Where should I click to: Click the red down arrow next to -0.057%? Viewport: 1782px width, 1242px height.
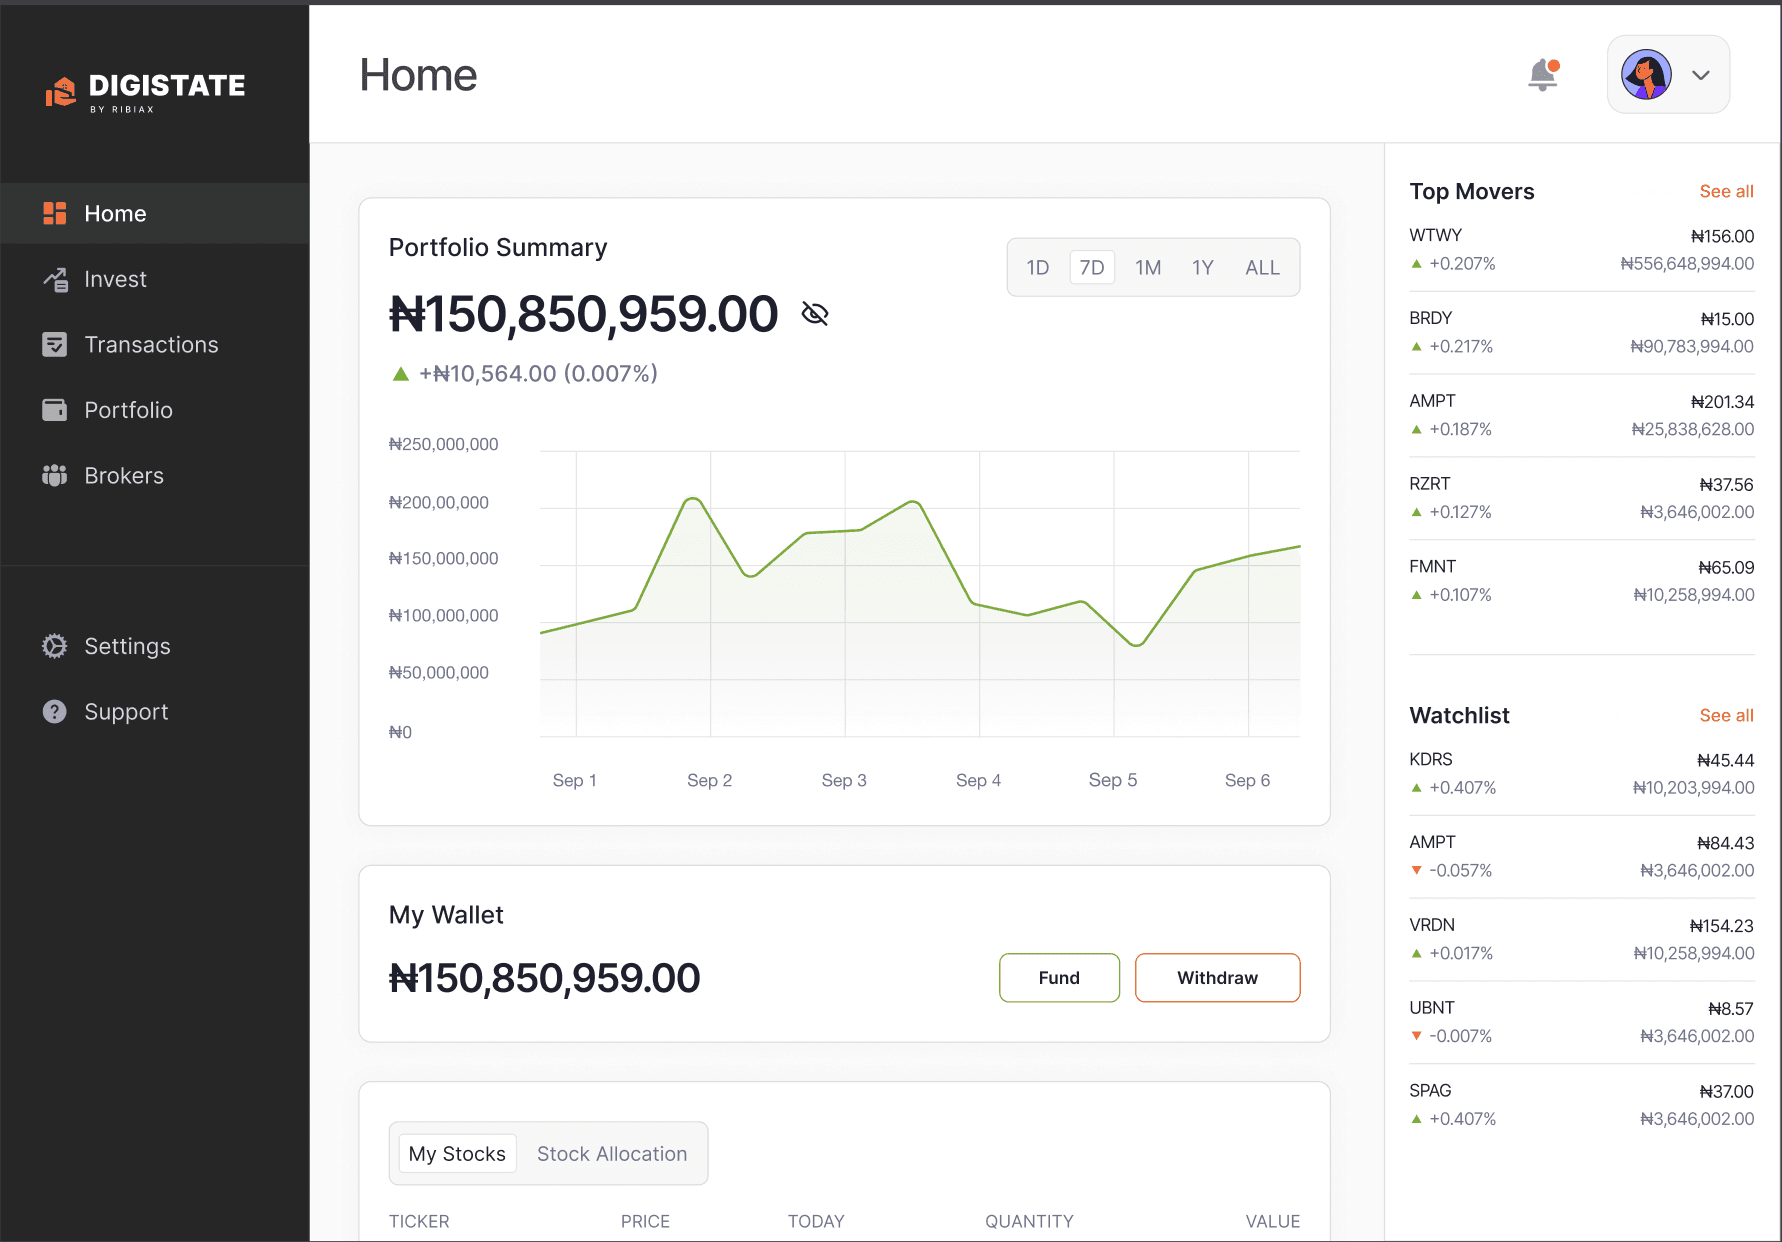[1416, 870]
